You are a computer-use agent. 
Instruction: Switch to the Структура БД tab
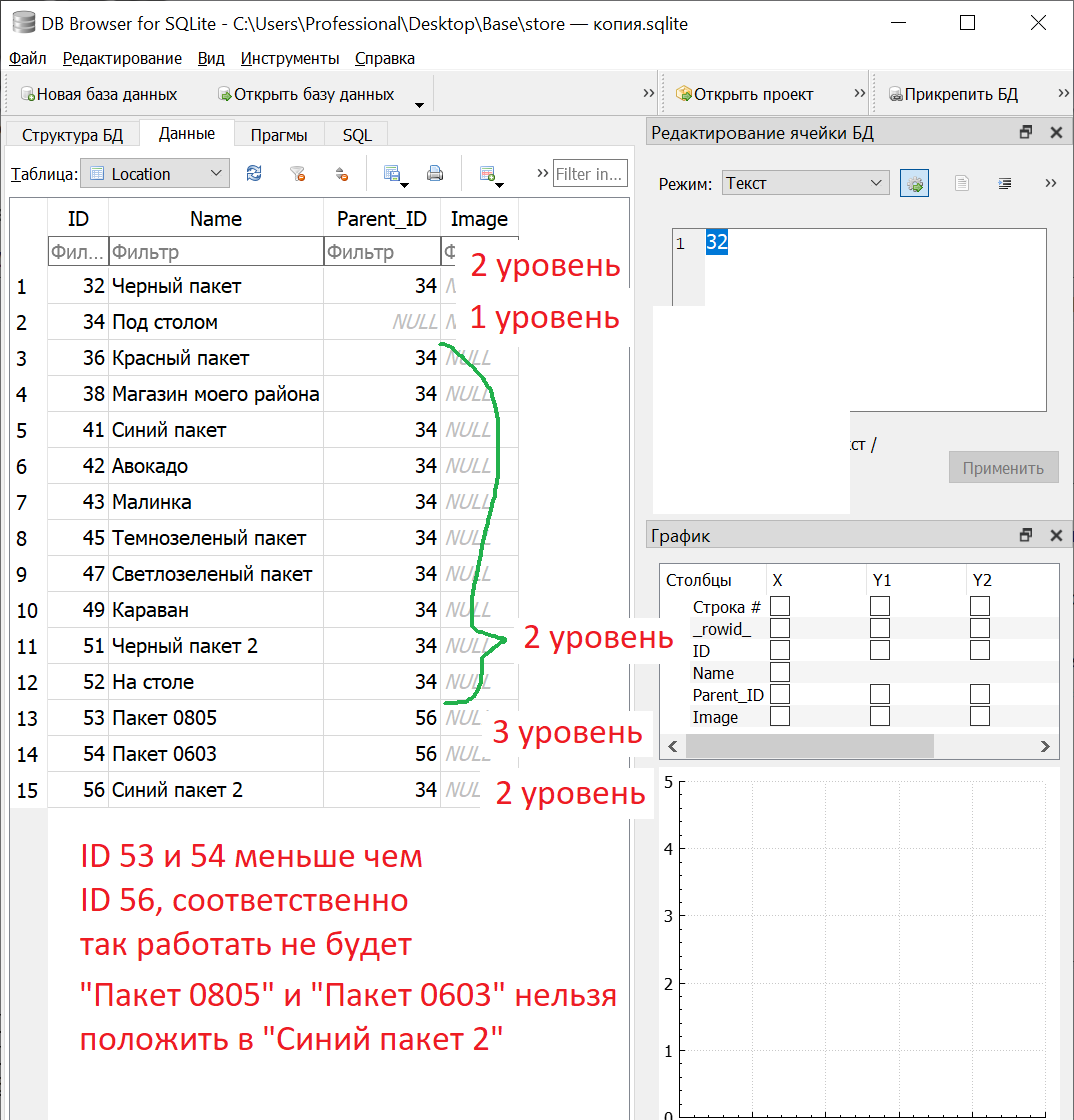pyautogui.click(x=73, y=135)
